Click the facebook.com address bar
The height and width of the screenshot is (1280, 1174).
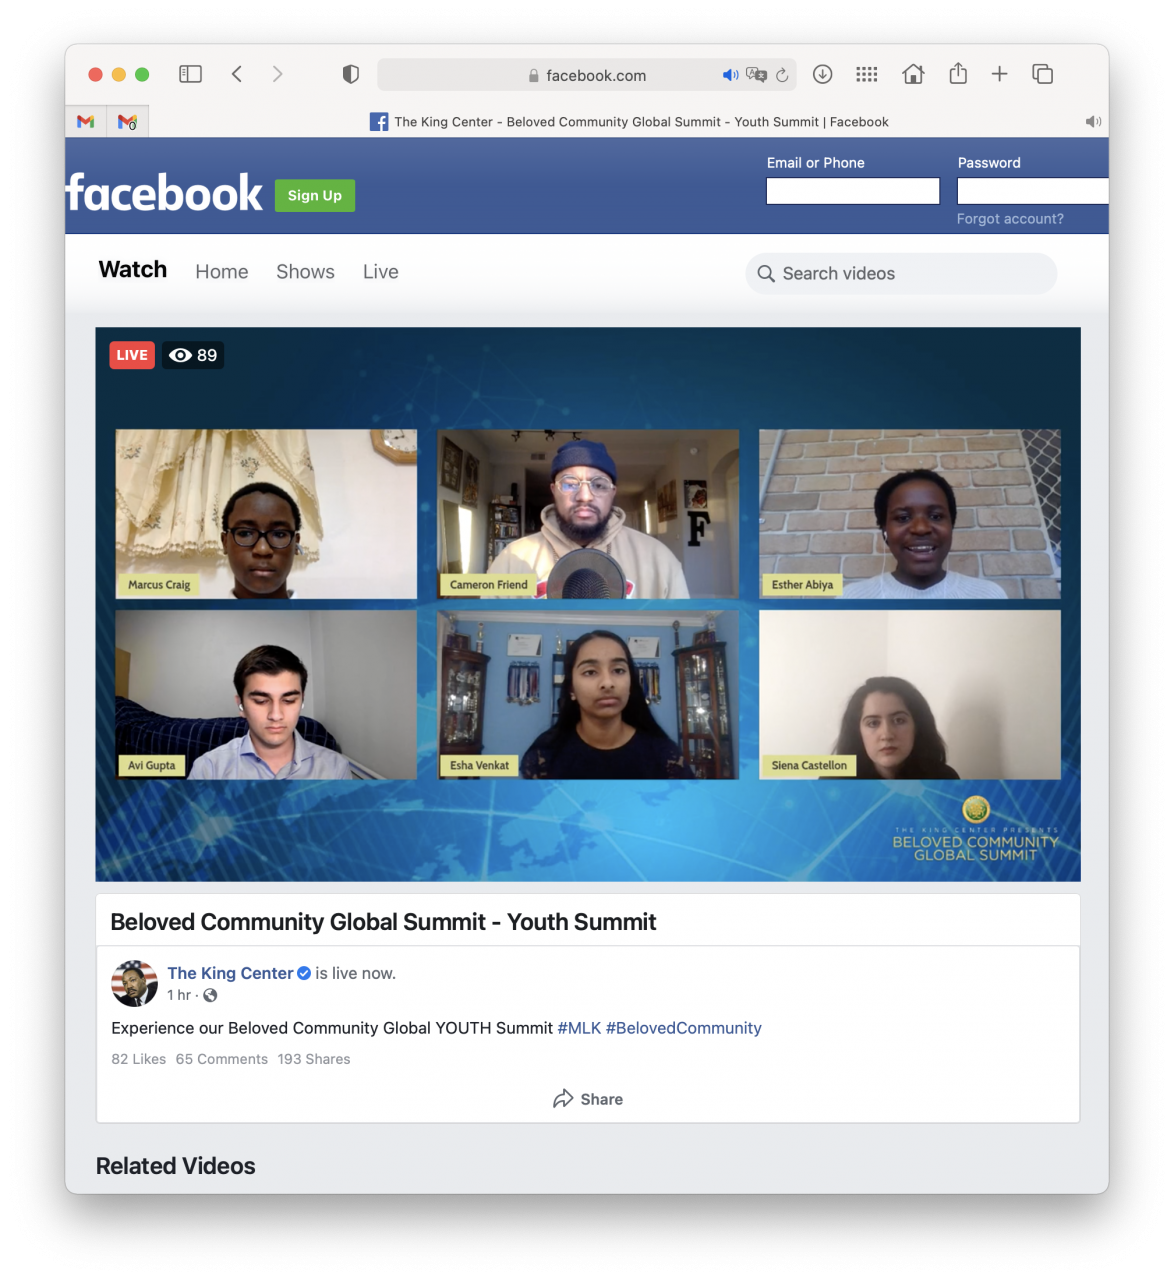pos(587,75)
